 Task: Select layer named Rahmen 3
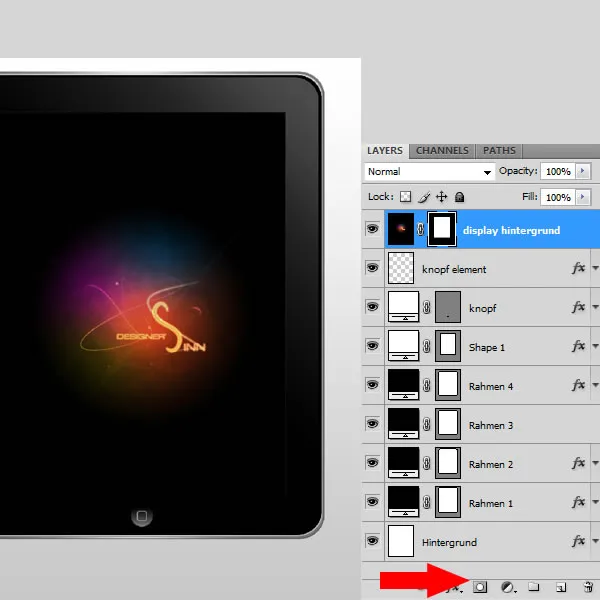coord(491,426)
